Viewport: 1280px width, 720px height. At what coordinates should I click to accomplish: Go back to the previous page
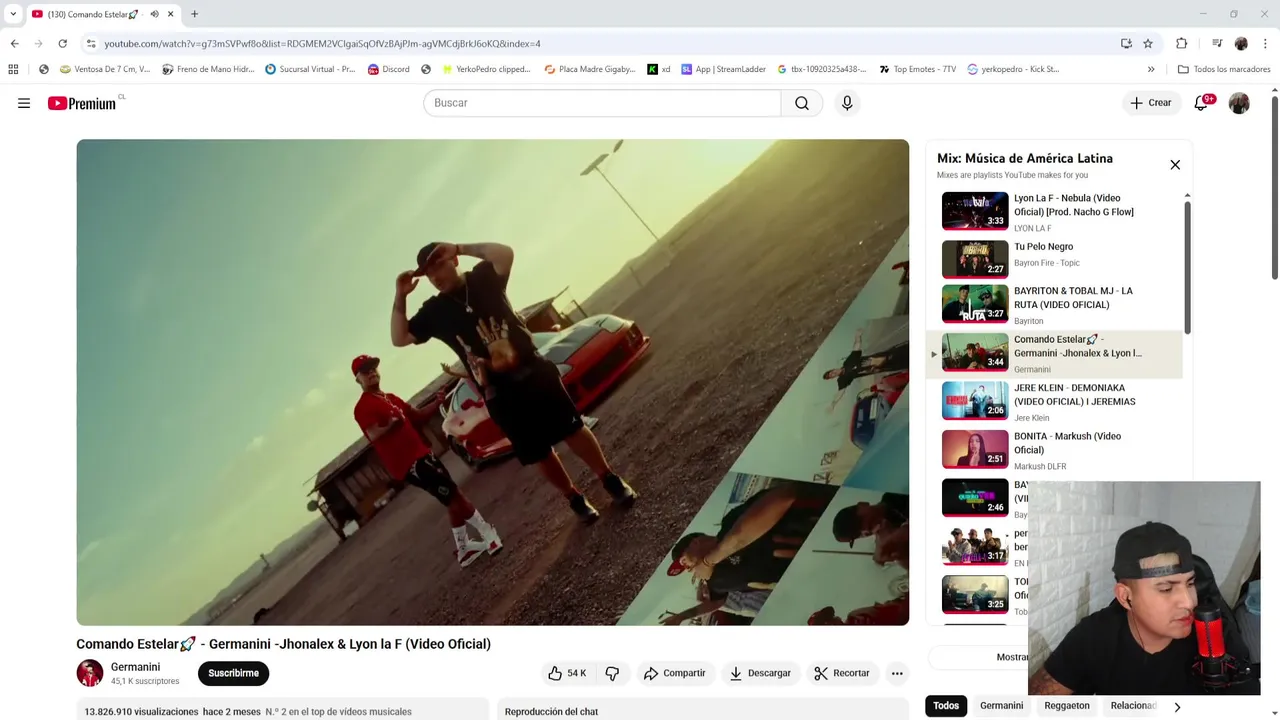pos(14,43)
